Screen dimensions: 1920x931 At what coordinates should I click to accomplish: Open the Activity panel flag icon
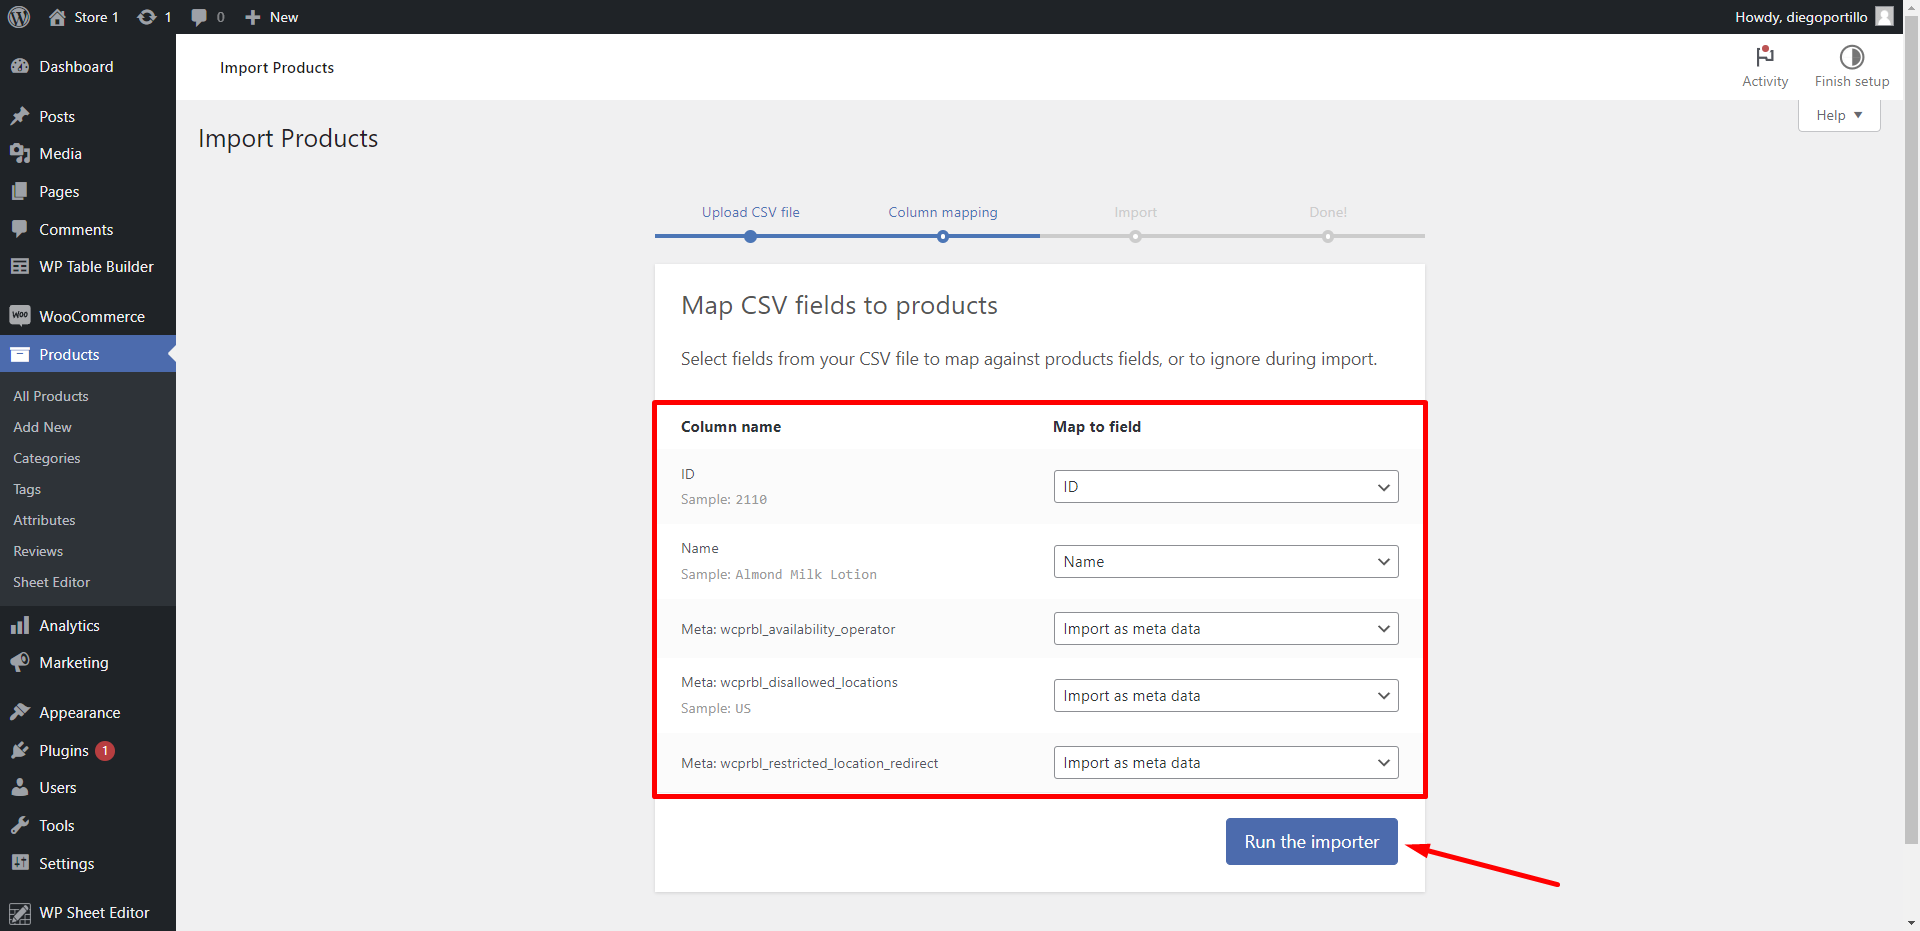1764,57
